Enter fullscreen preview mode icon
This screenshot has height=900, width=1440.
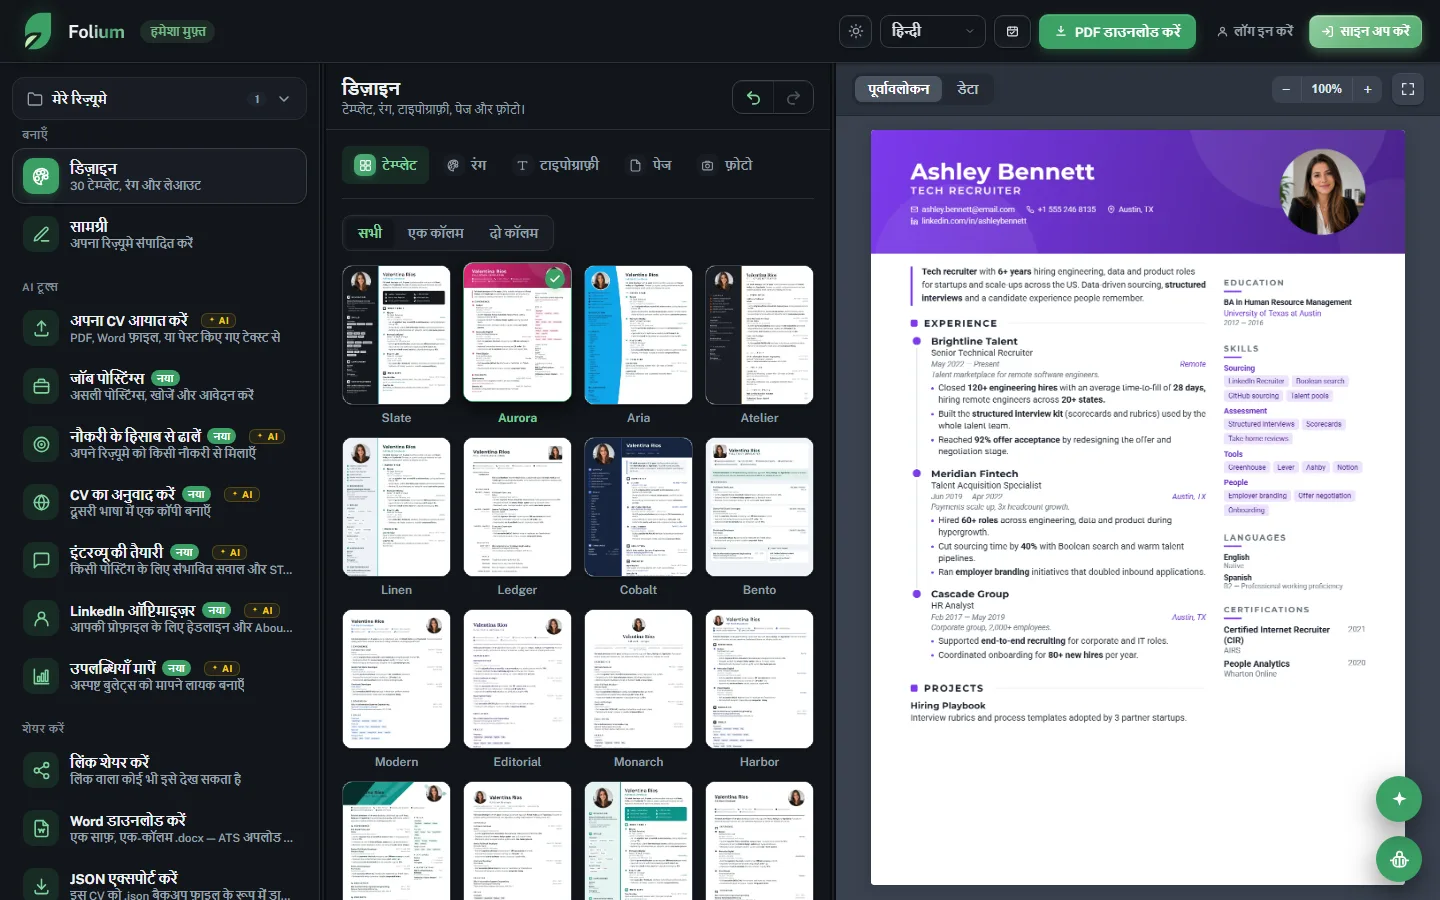tap(1408, 89)
